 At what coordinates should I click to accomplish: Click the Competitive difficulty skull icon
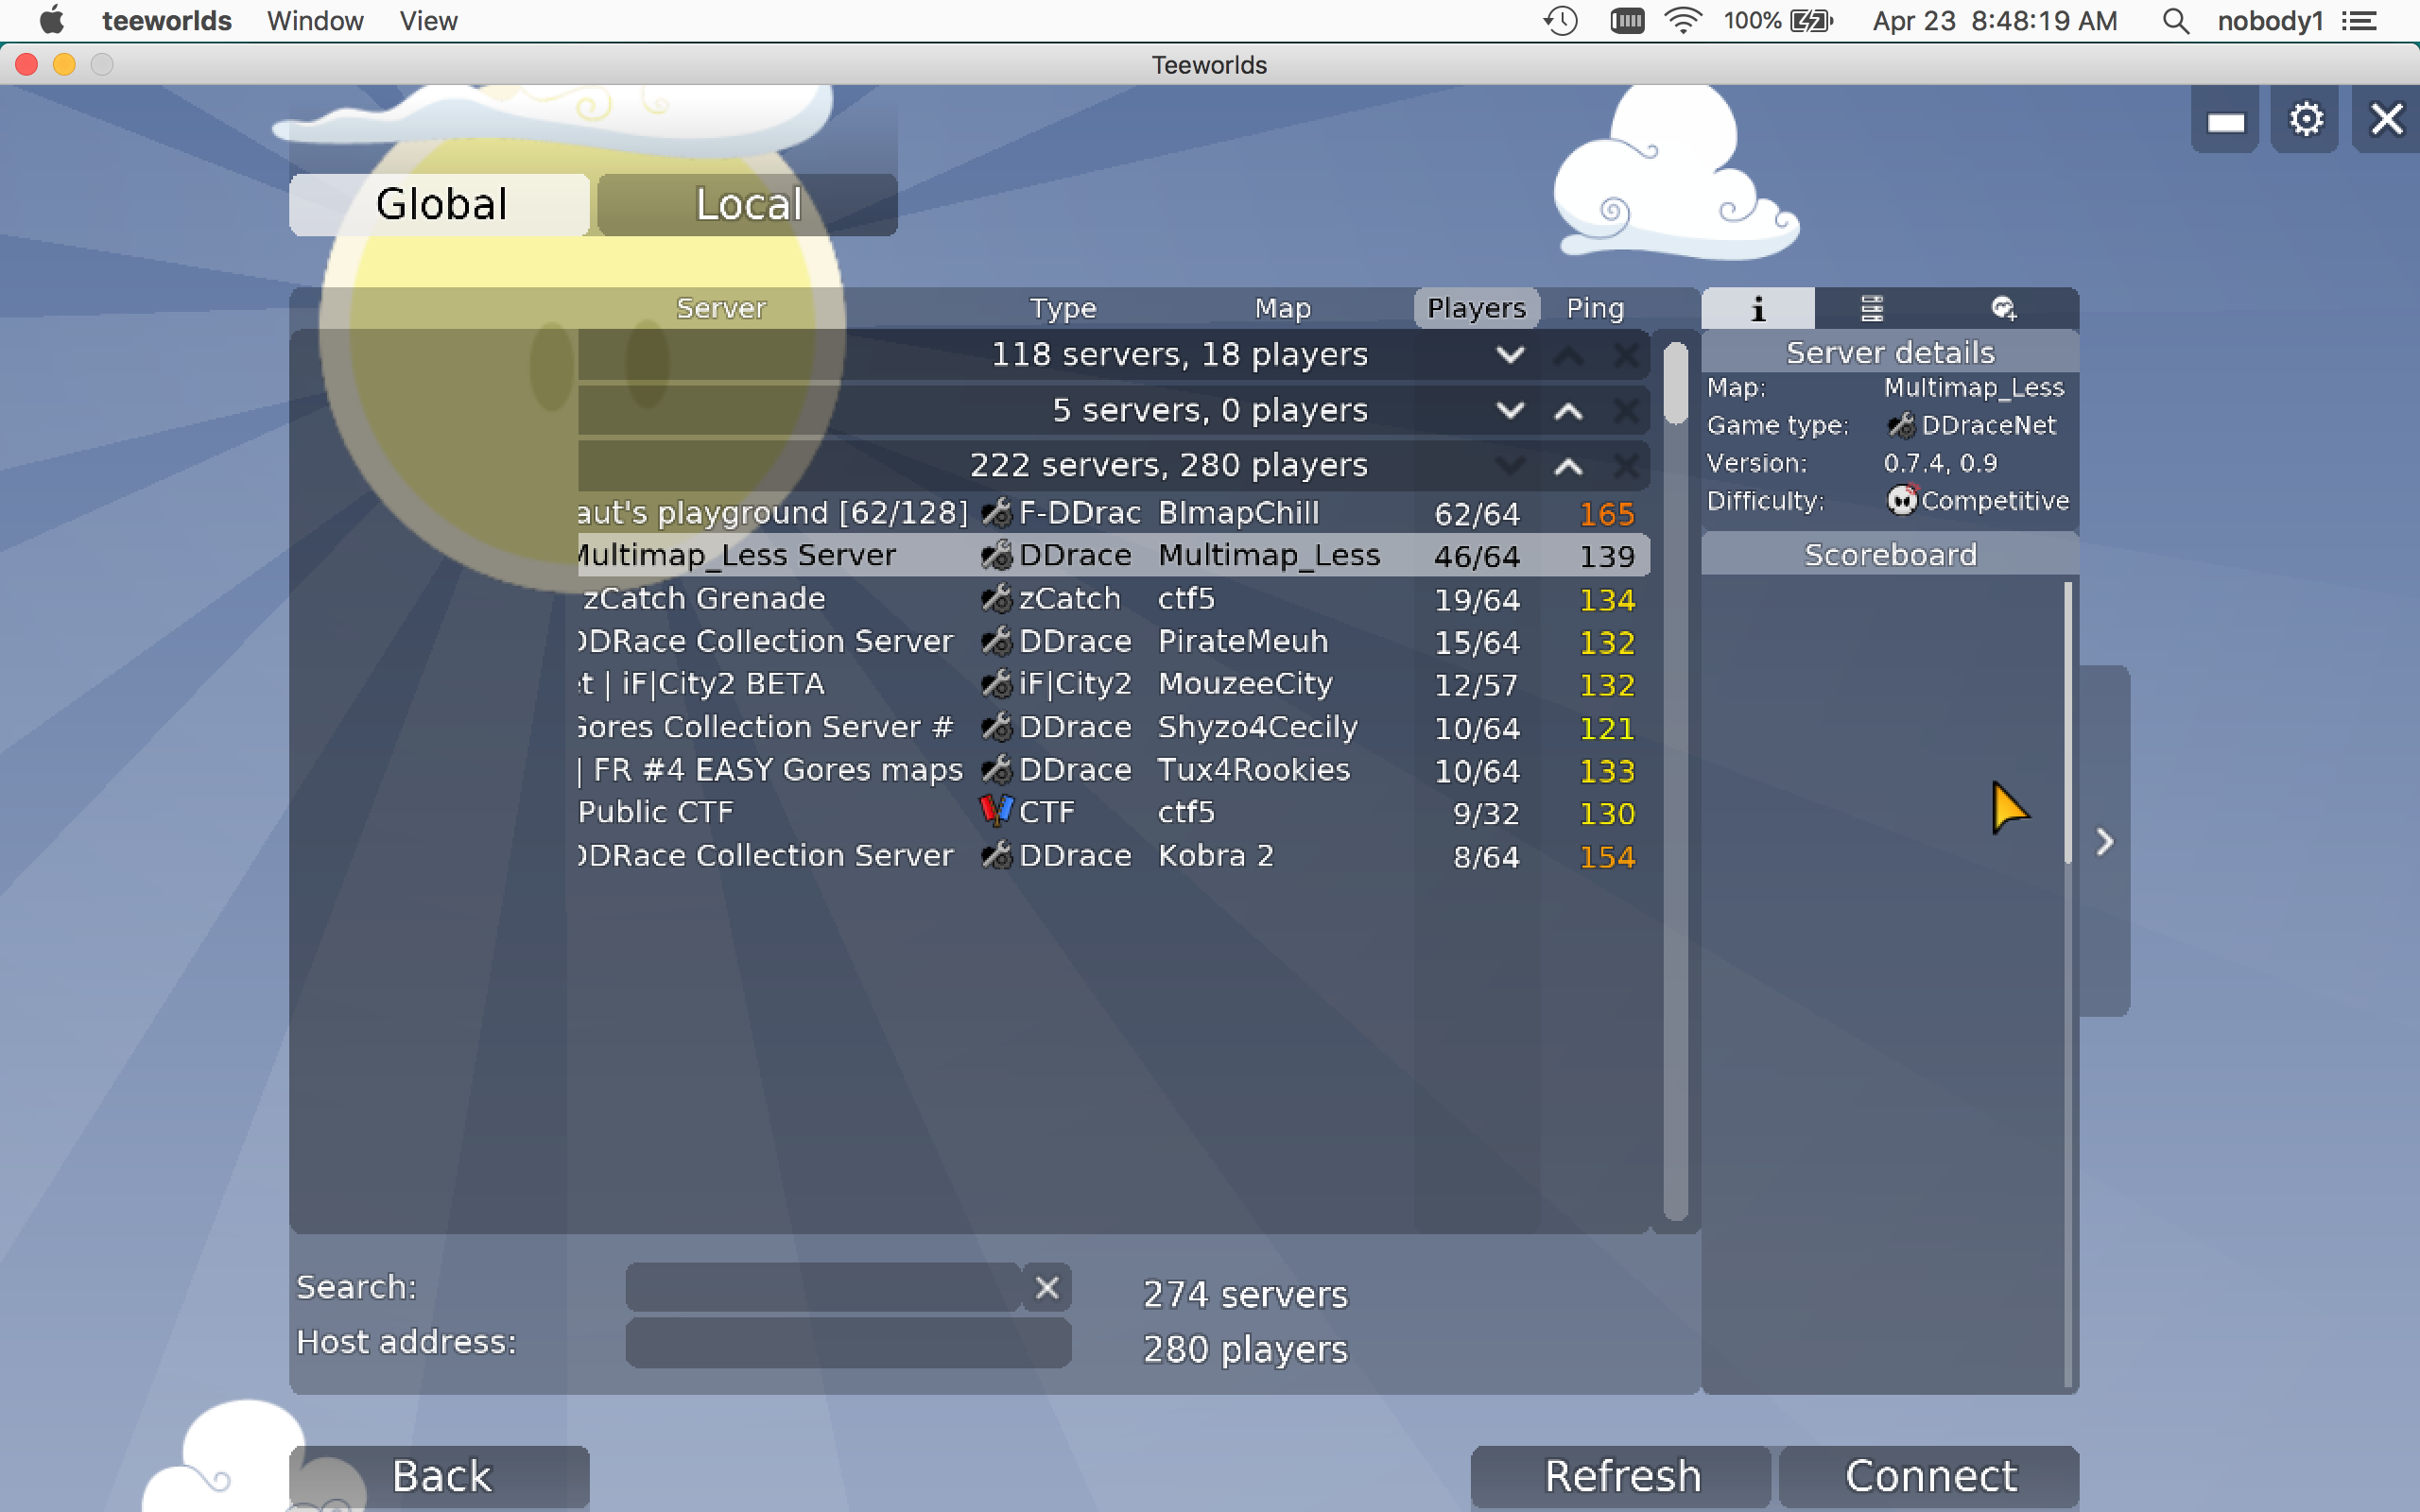(x=1902, y=499)
